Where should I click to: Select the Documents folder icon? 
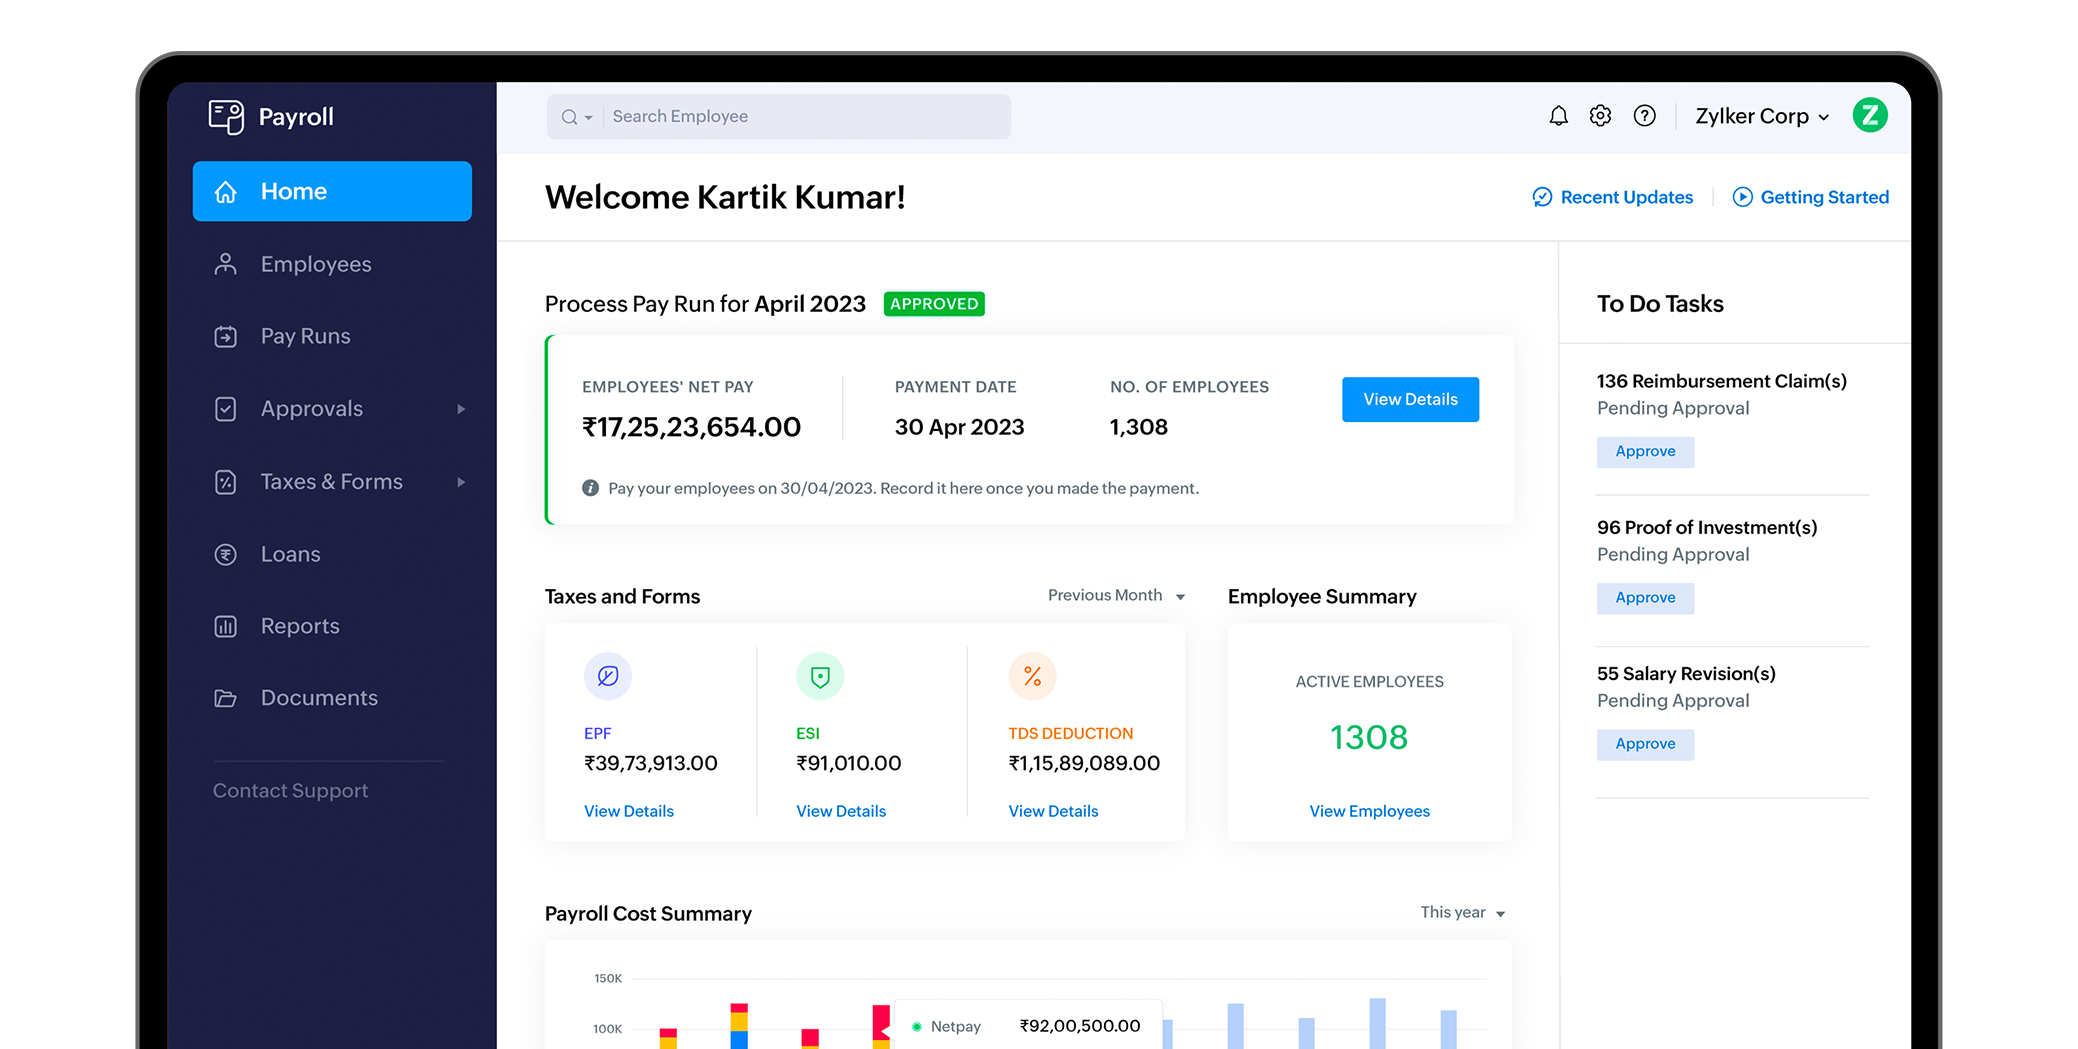click(225, 697)
